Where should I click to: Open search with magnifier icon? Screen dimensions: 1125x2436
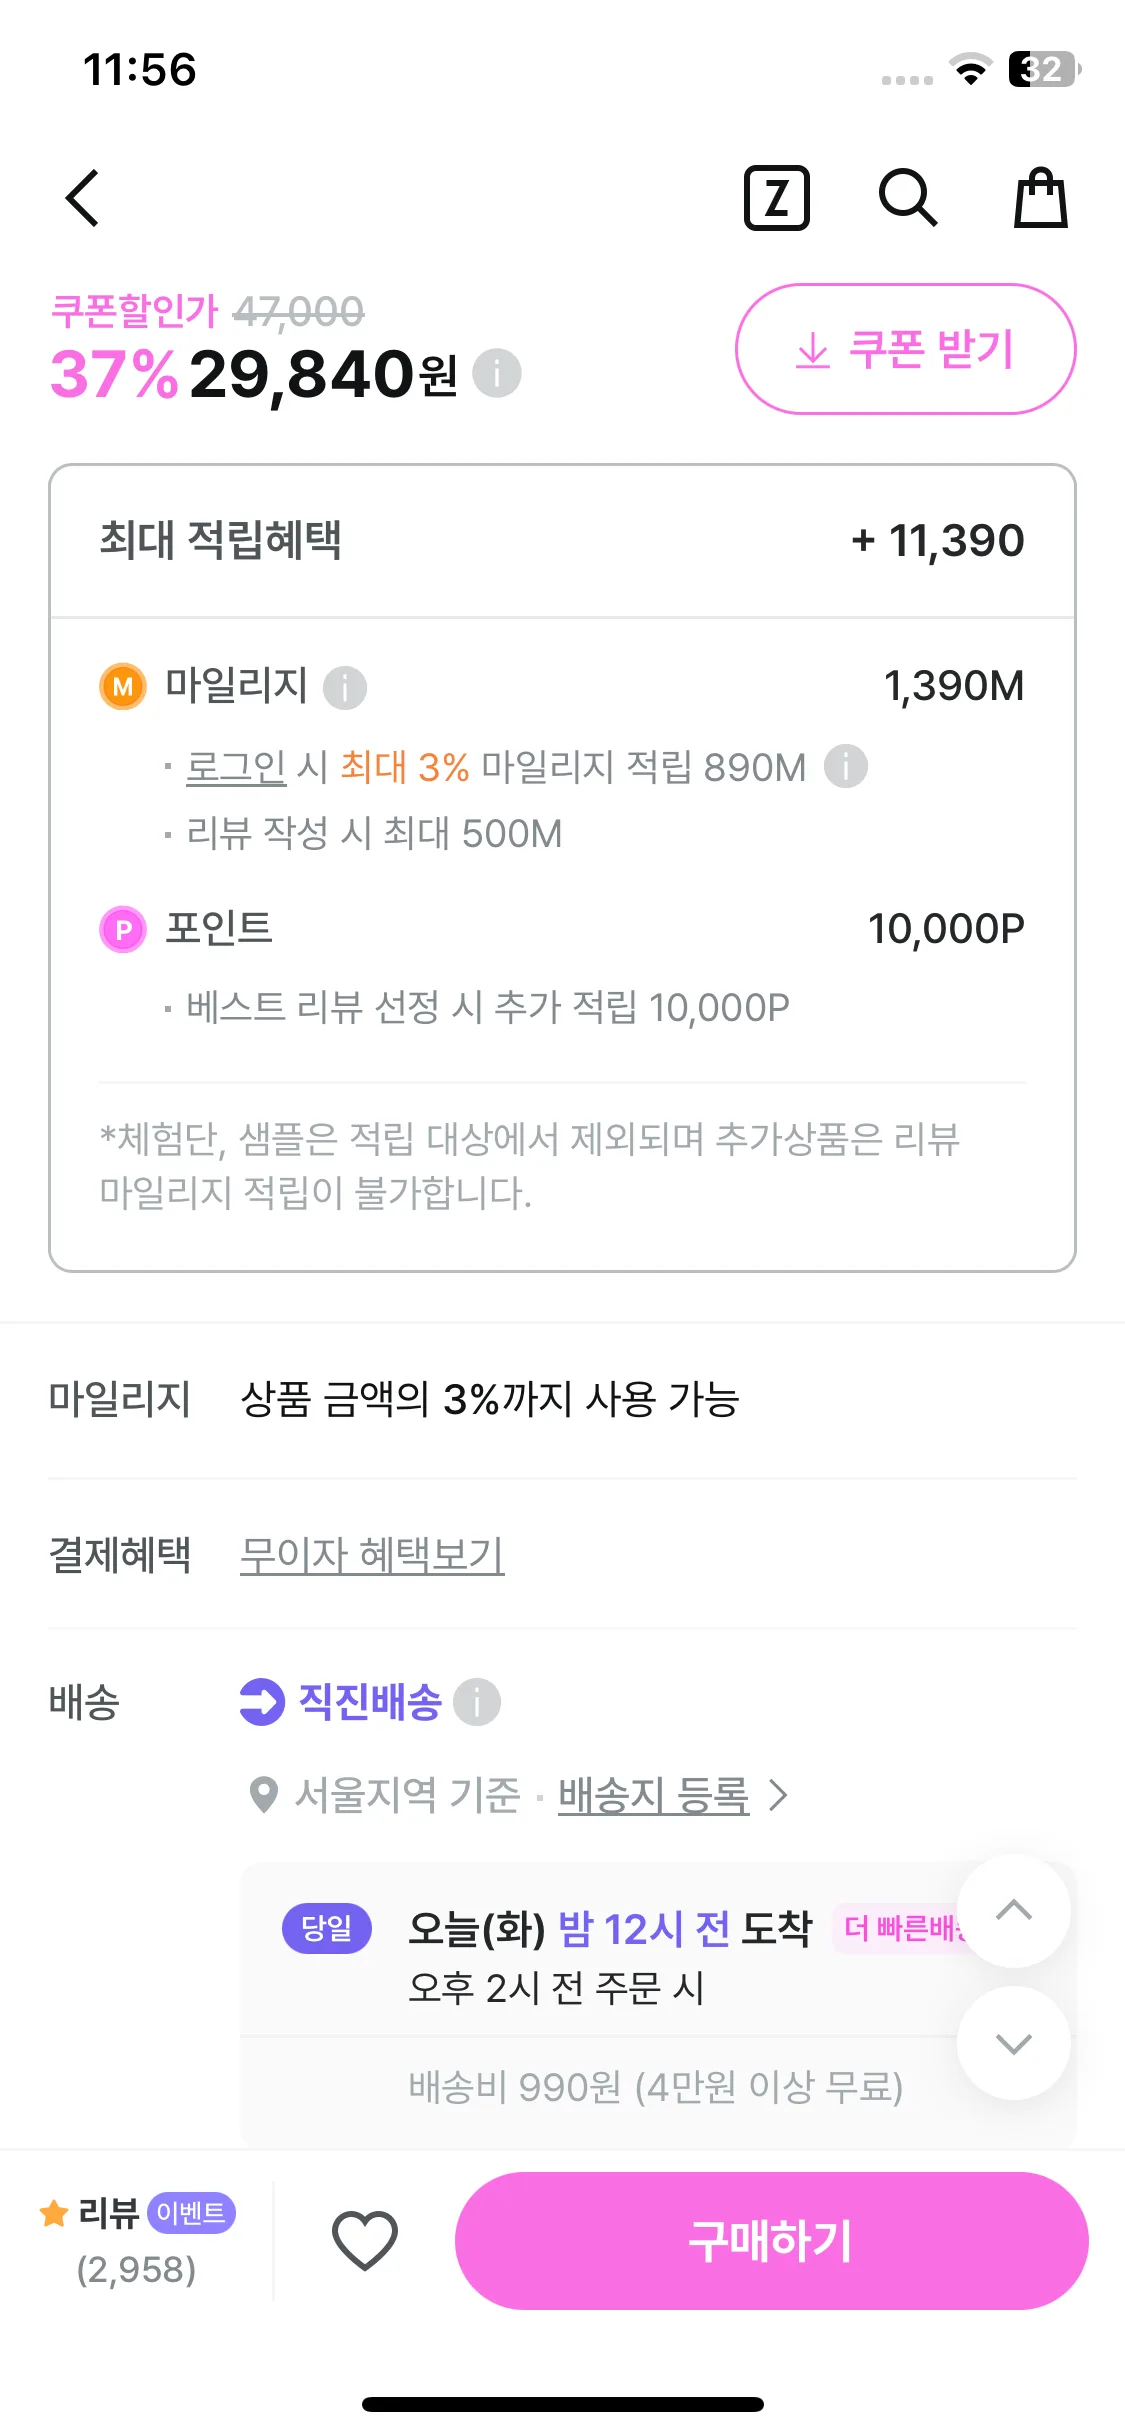[x=907, y=198]
